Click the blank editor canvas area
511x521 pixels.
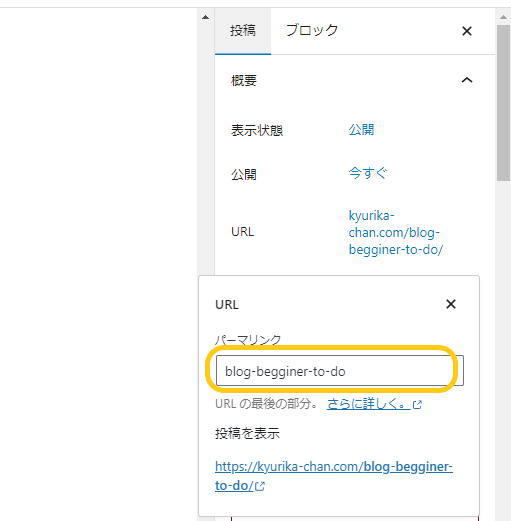coord(99,260)
